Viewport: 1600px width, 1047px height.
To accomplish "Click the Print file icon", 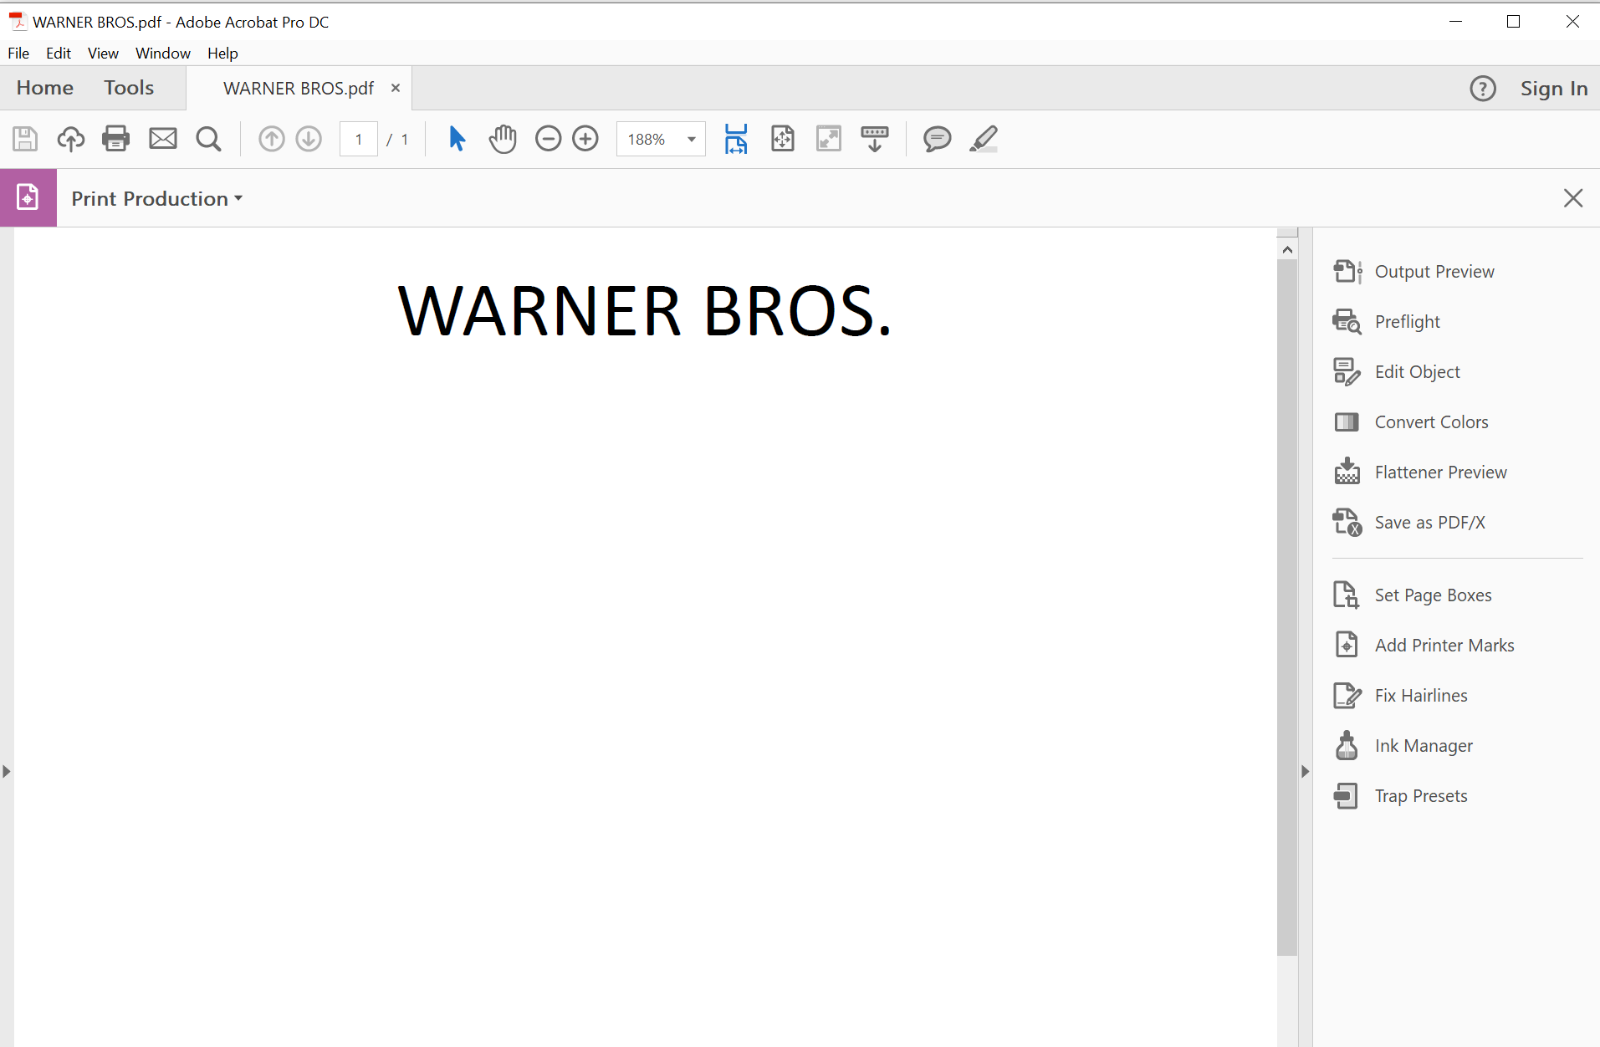I will click(x=116, y=139).
